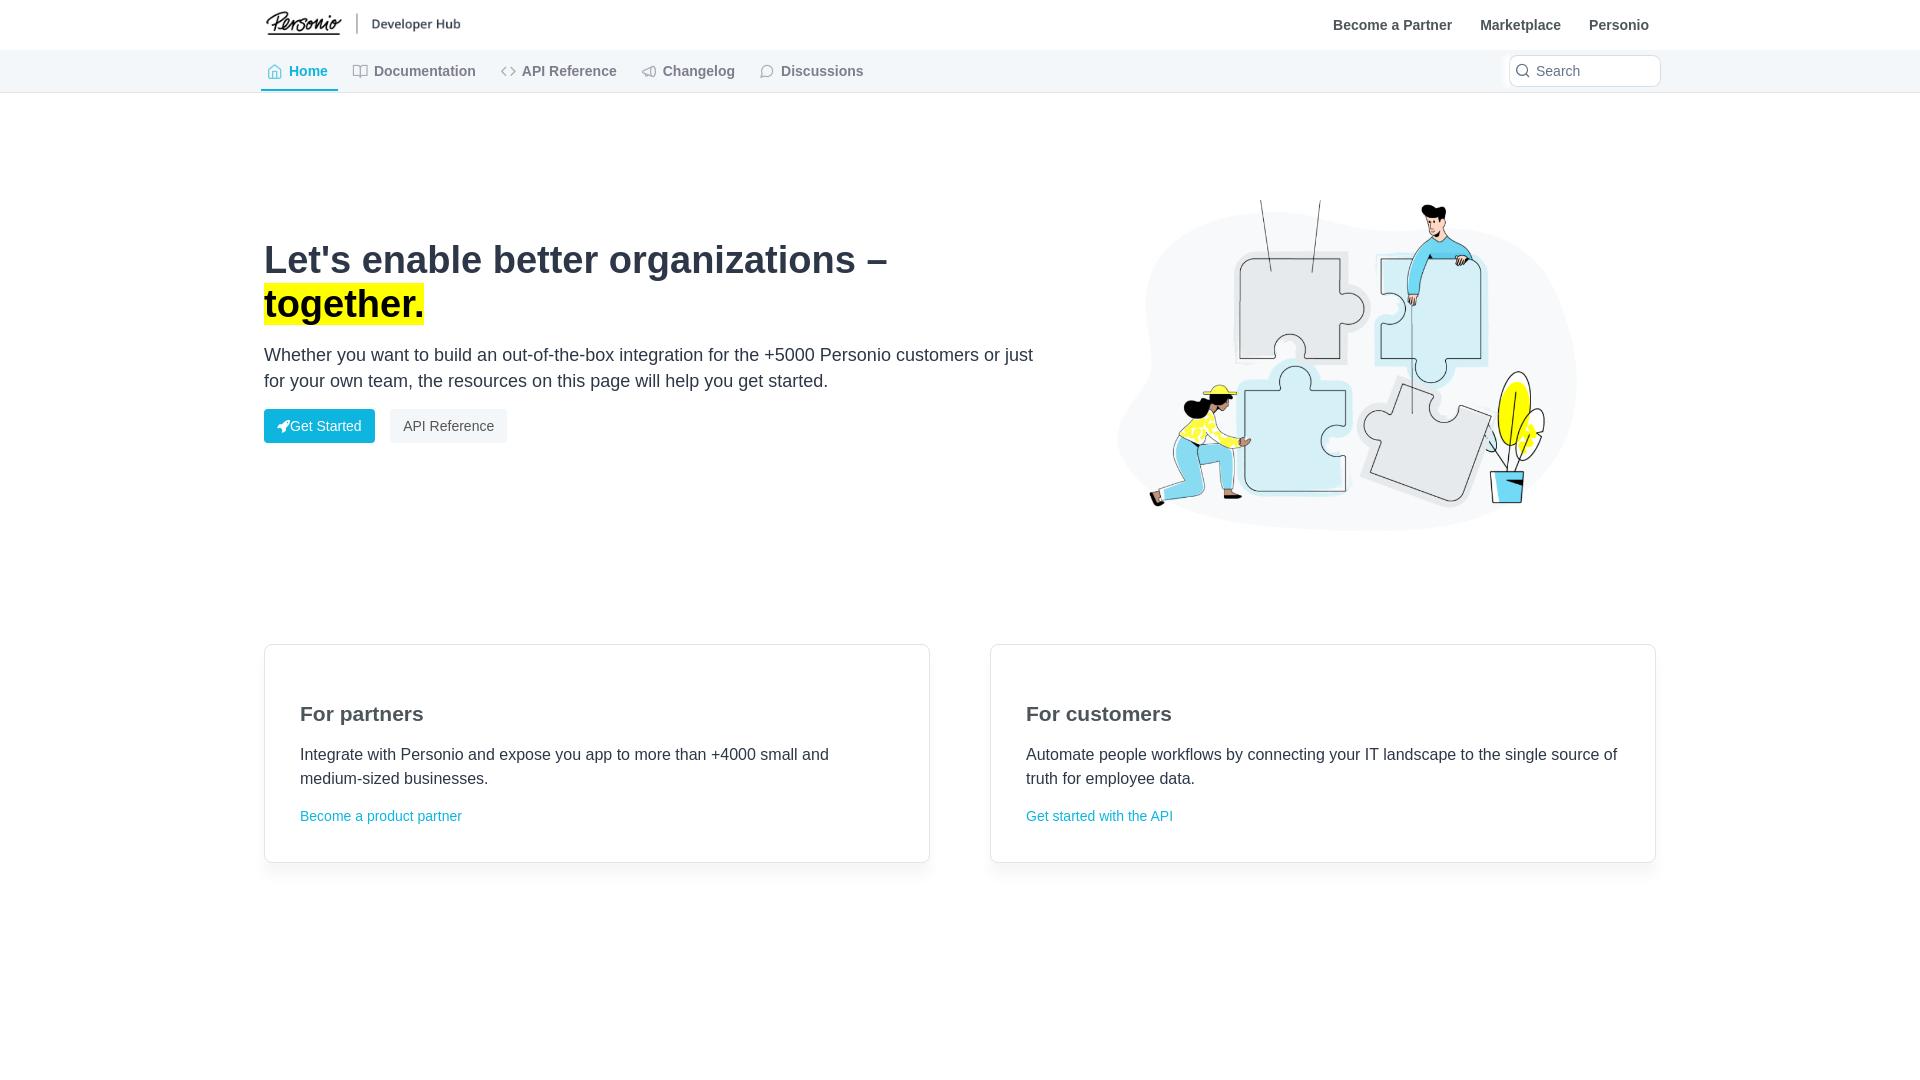Go to the Personio header link
Image resolution: width=1920 pixels, height=1080 pixels.
tap(1618, 25)
